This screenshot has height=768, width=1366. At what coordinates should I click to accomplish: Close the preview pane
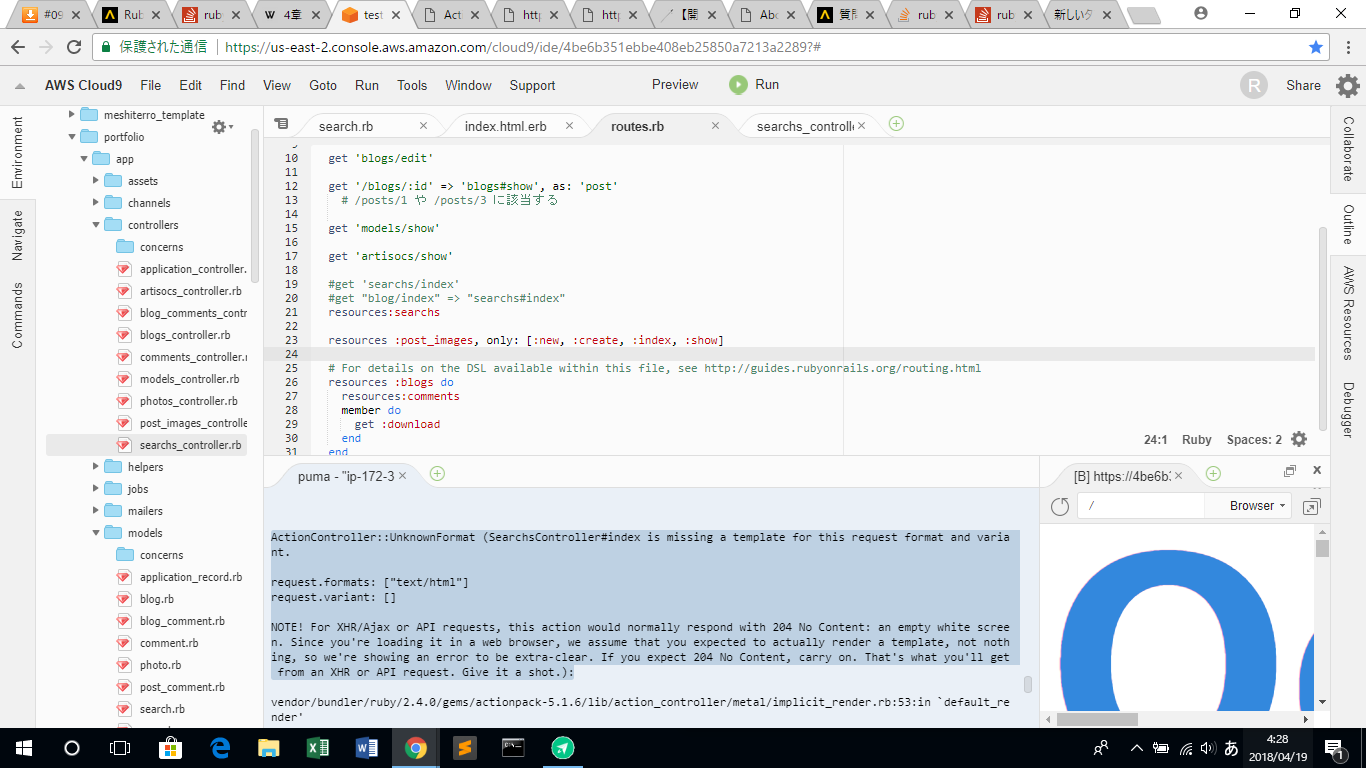coord(1317,470)
